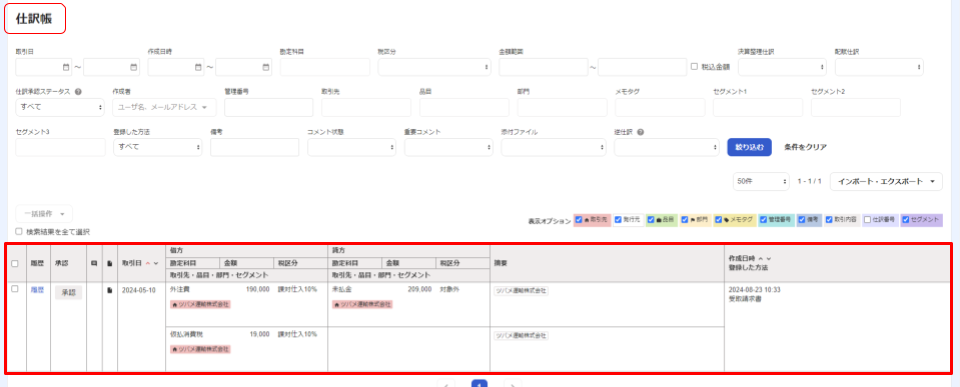Click 承認 approve button in row
Screen dimensions: 960x387
tap(68, 293)
